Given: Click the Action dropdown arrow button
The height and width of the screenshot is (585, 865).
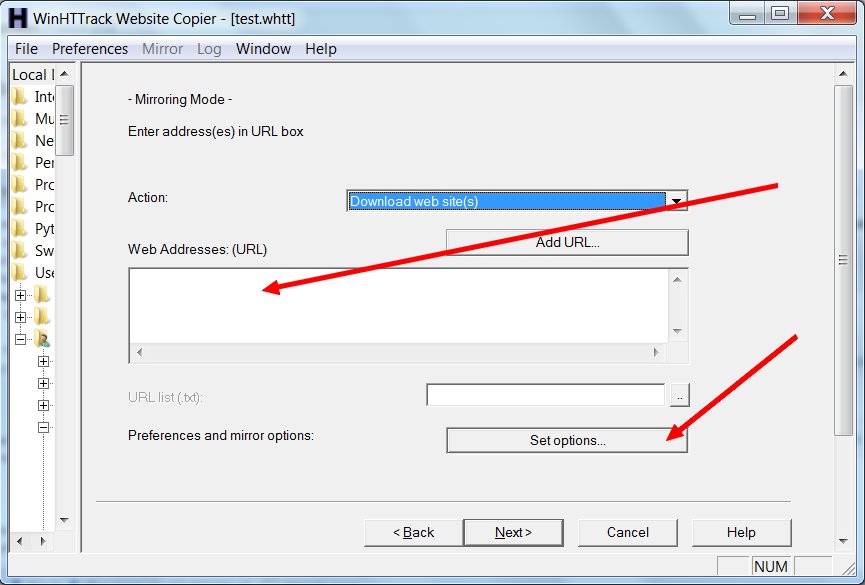Looking at the screenshot, I should point(676,201).
